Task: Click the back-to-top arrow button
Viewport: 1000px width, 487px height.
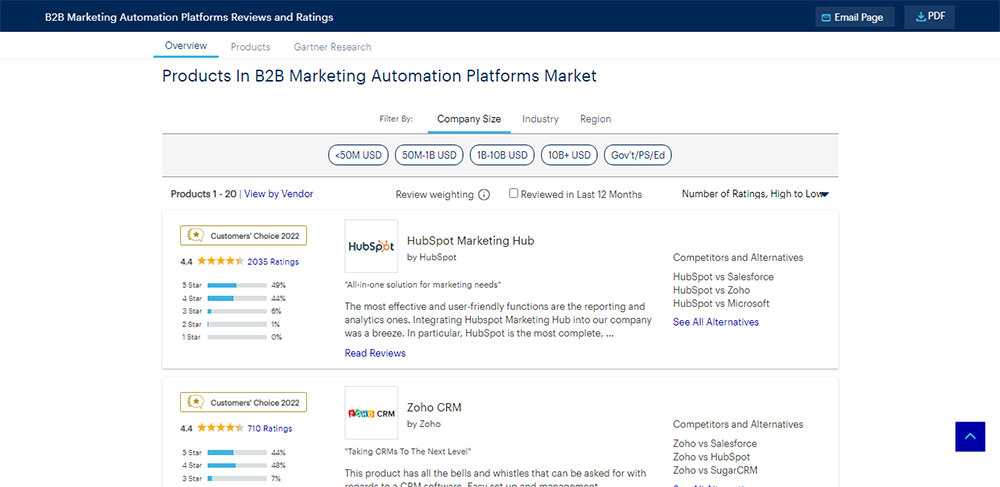Action: click(x=970, y=437)
